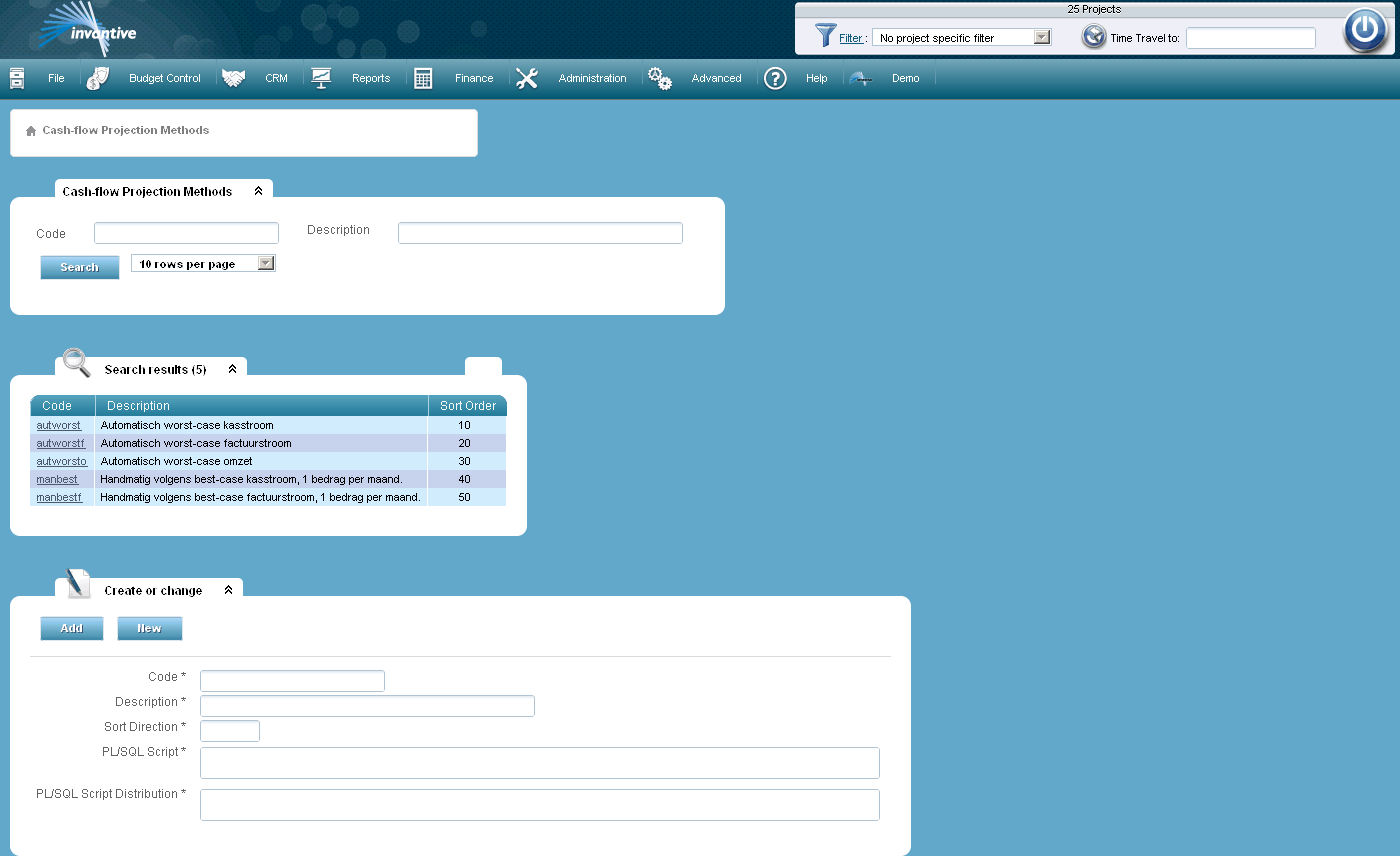Open the project specific filter dropdown
The height and width of the screenshot is (856, 1400).
tap(1041, 37)
